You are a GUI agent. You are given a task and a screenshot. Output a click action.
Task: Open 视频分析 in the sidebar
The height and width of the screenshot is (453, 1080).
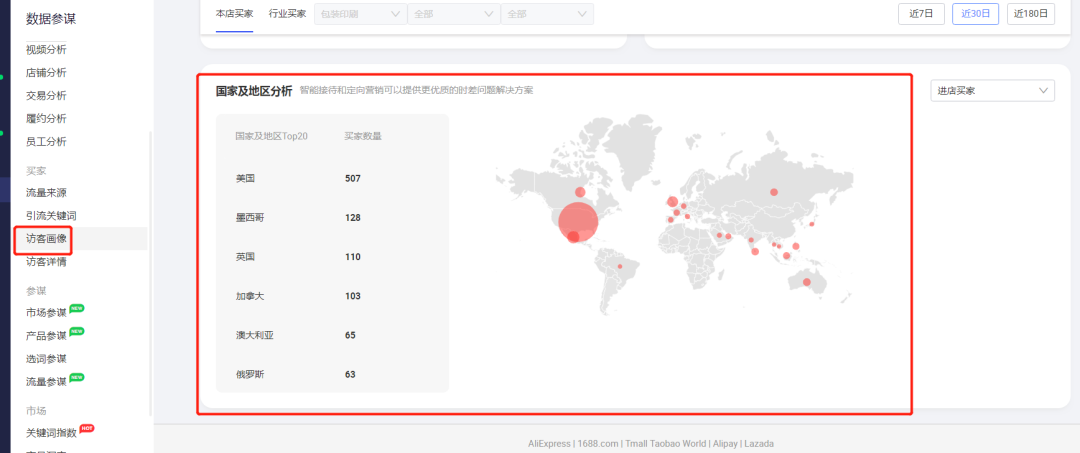[46, 50]
